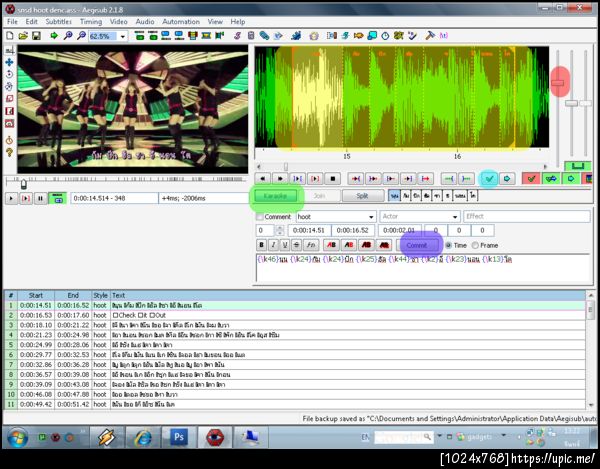Play current line in audio

[x=315, y=179]
